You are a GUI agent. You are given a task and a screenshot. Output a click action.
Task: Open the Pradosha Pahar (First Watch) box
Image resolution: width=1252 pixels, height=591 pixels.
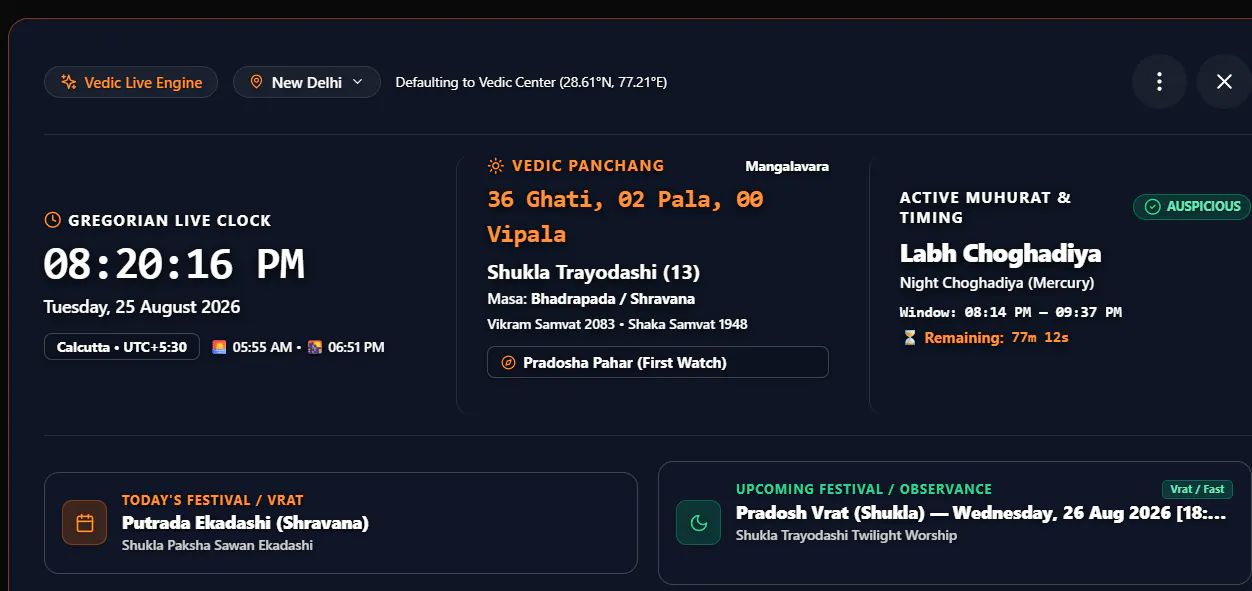click(658, 362)
